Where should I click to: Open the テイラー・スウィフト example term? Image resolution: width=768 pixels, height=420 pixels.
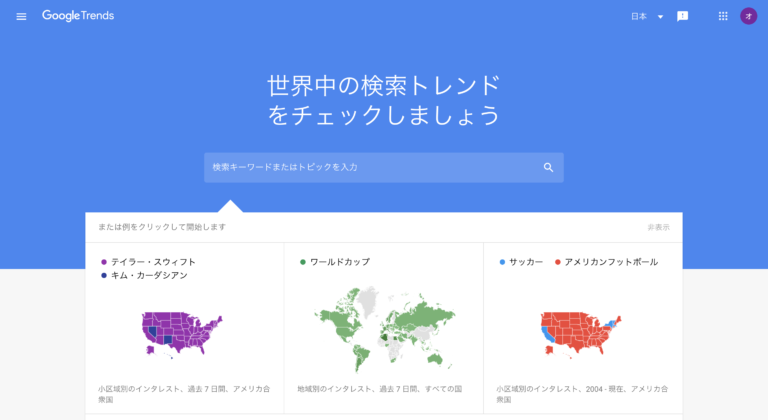pyautogui.click(x=153, y=262)
